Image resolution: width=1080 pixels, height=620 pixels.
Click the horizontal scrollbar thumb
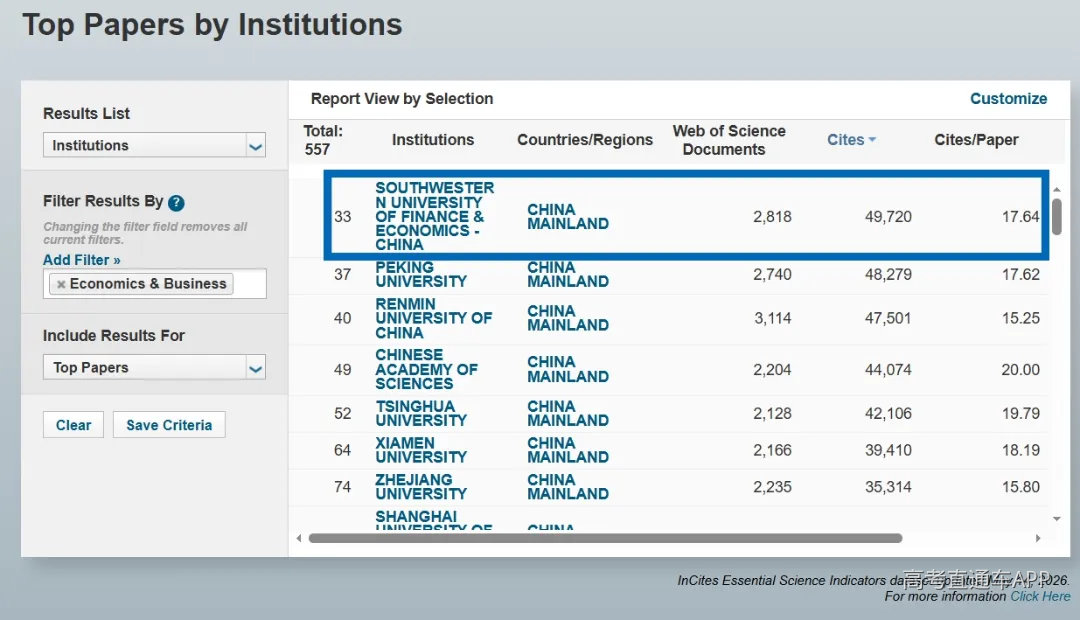[605, 538]
